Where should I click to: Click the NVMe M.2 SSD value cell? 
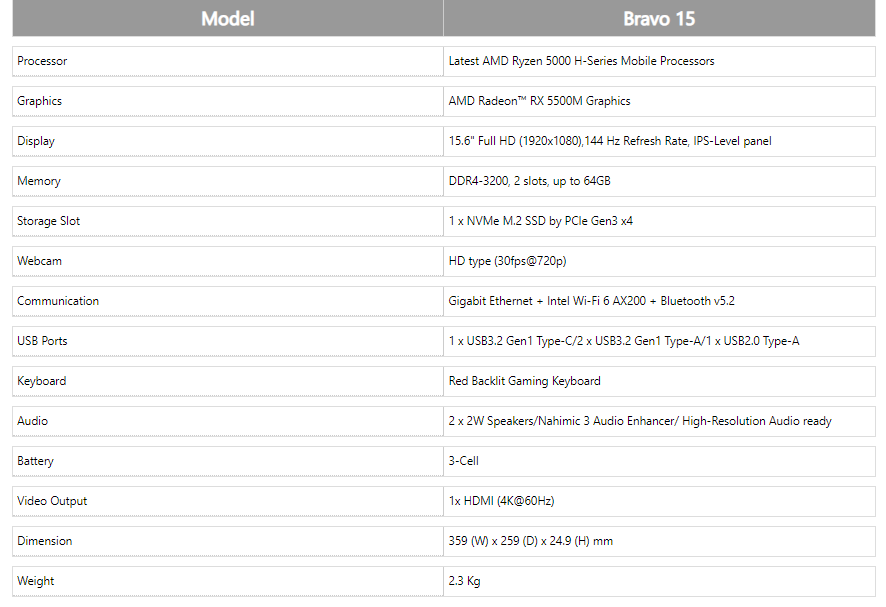(659, 221)
